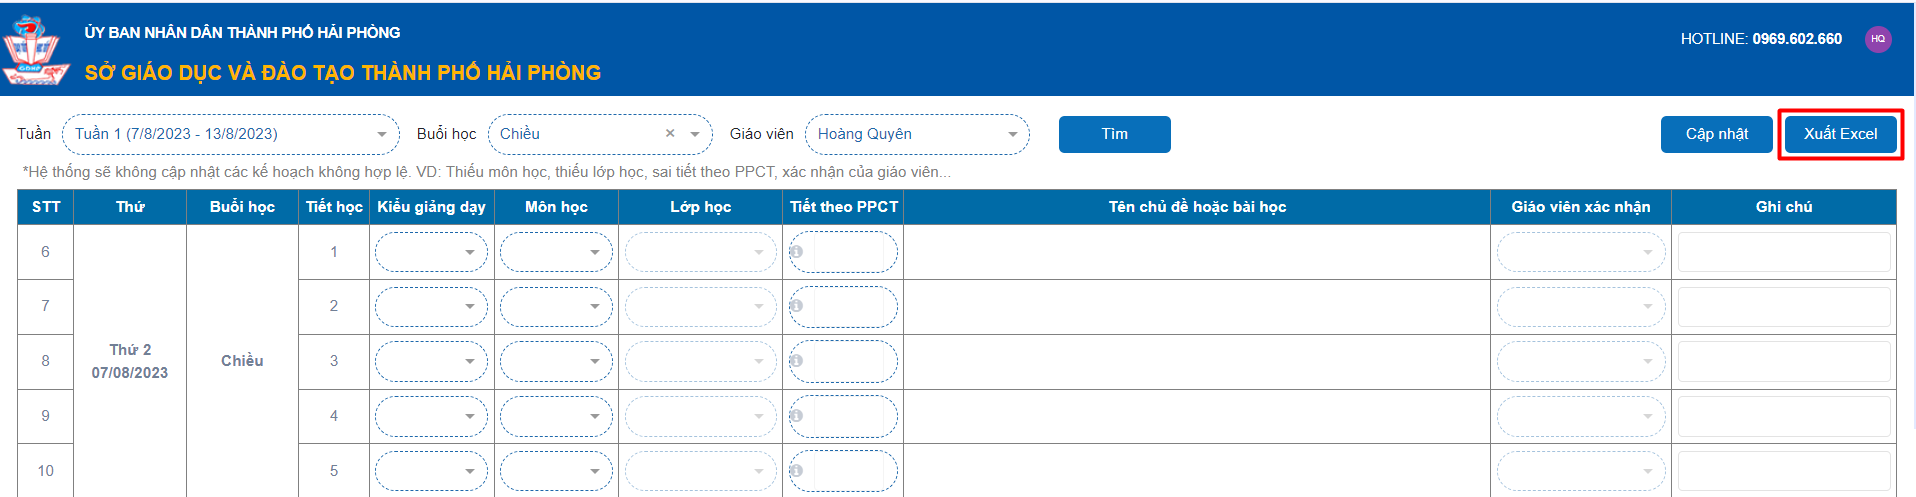
Task: Click info icon in Tiết học 1 row
Action: (x=797, y=252)
